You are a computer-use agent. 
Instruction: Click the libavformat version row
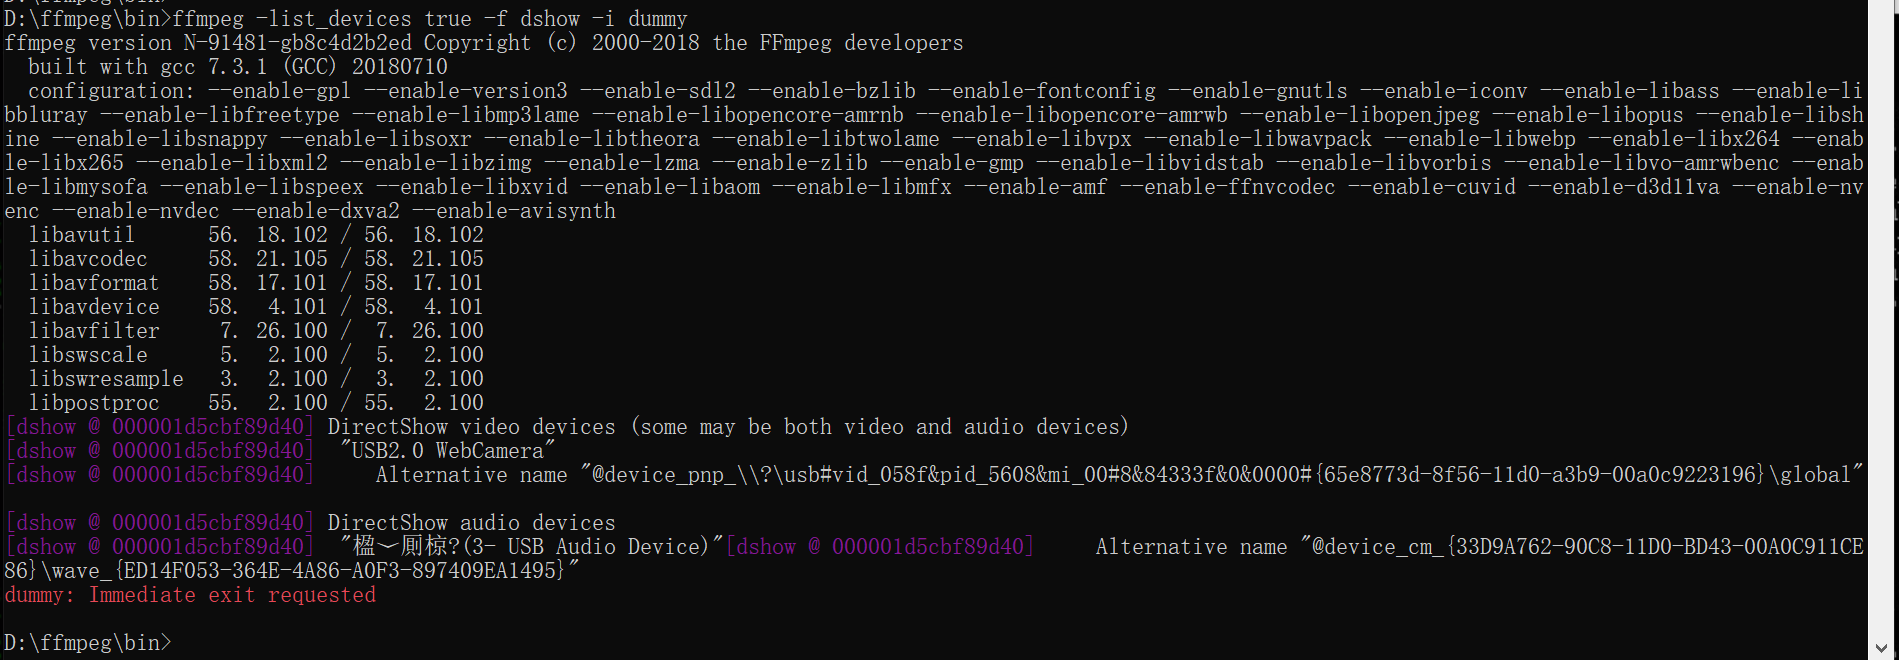click(256, 283)
